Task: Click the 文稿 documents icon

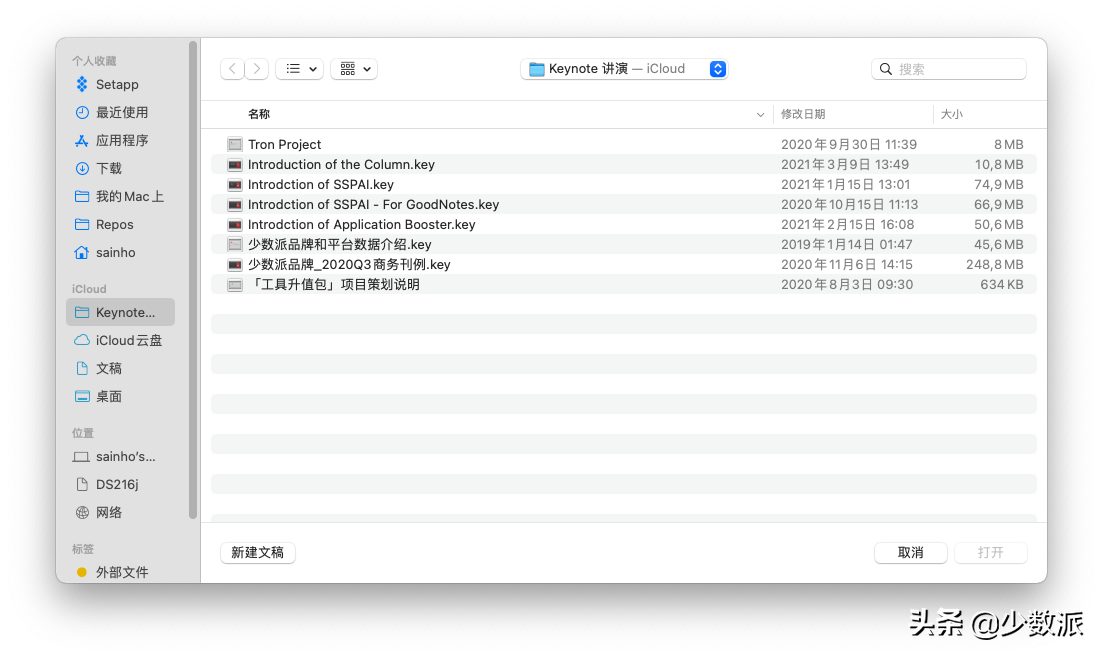Action: [82, 369]
